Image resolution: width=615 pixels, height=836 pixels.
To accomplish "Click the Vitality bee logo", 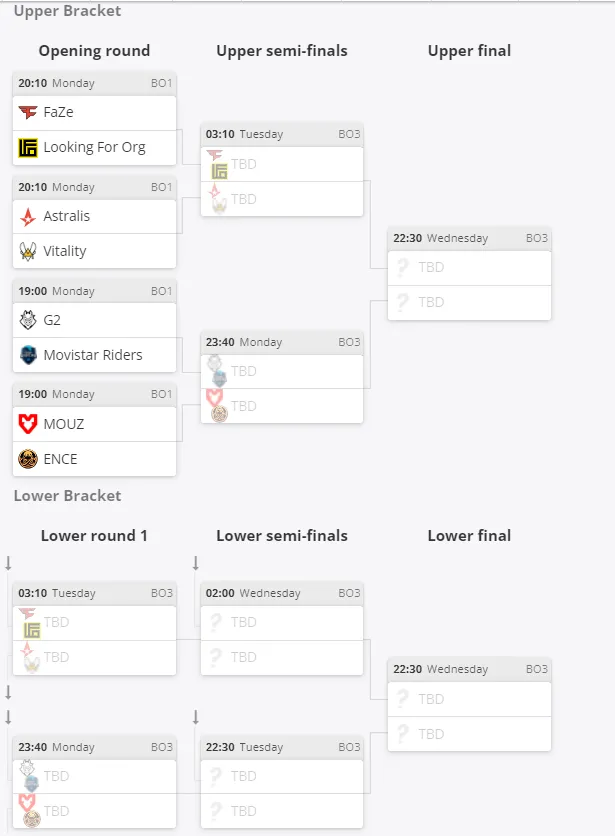I will 28,251.
